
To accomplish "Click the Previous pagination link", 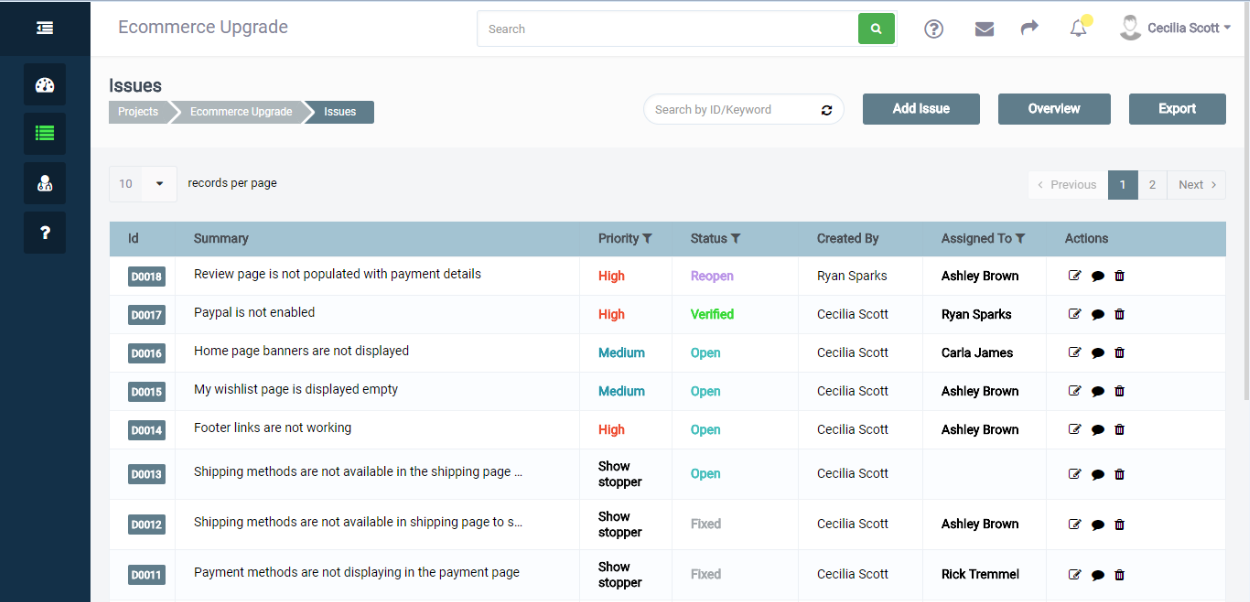I will 1067,185.
